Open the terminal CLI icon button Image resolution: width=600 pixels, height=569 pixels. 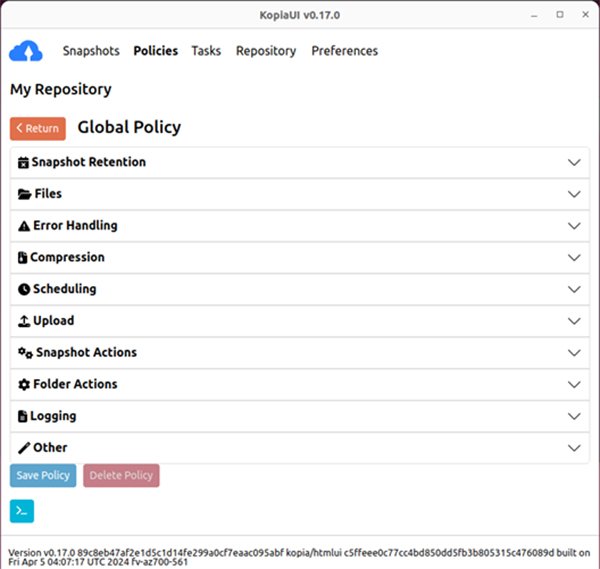click(x=22, y=510)
